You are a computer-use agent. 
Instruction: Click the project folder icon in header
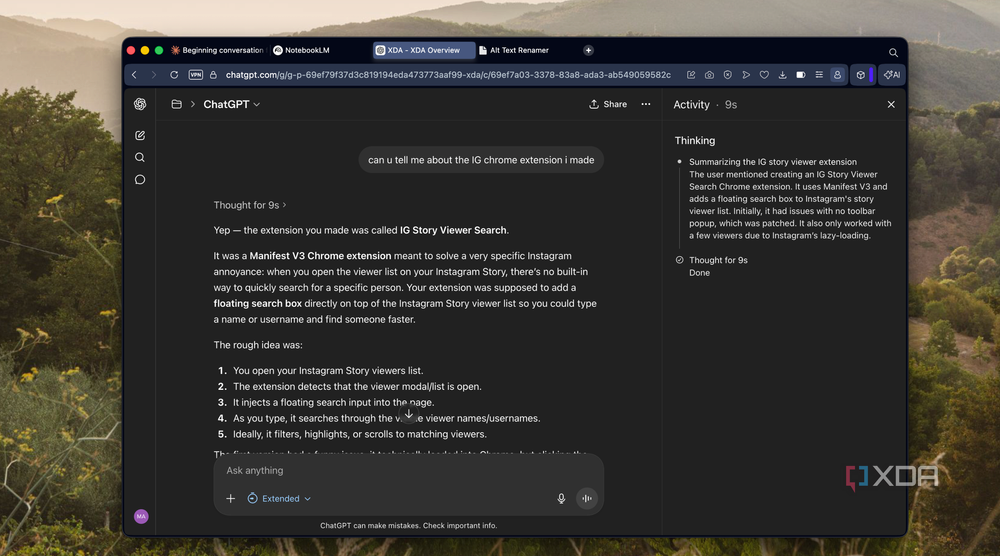(177, 104)
